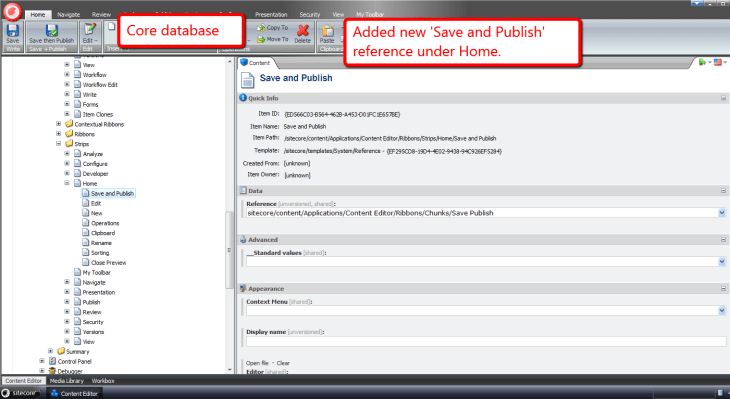Click the Debugger item icon
The width and height of the screenshot is (730, 399).
(x=53, y=371)
